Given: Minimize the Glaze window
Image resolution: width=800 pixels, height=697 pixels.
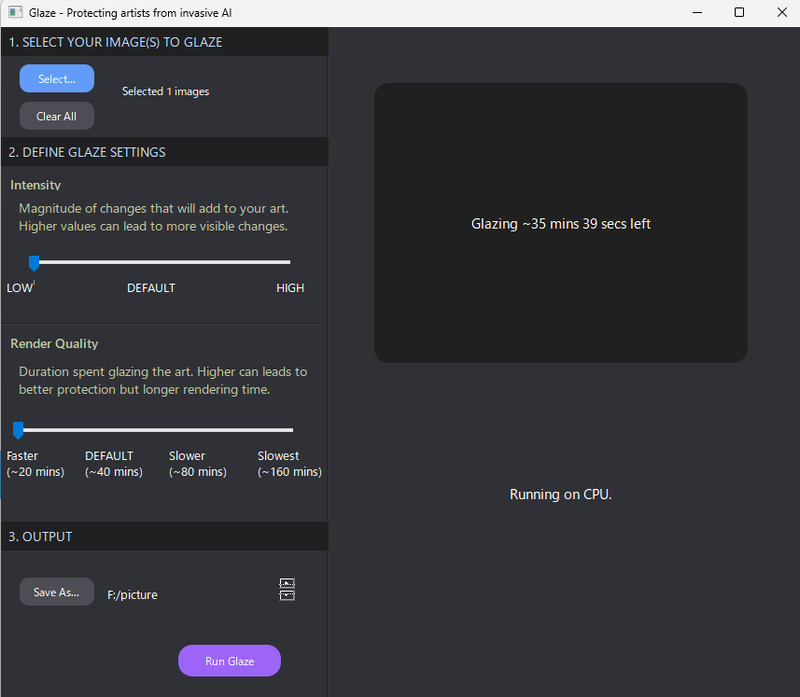Looking at the screenshot, I should (x=697, y=12).
